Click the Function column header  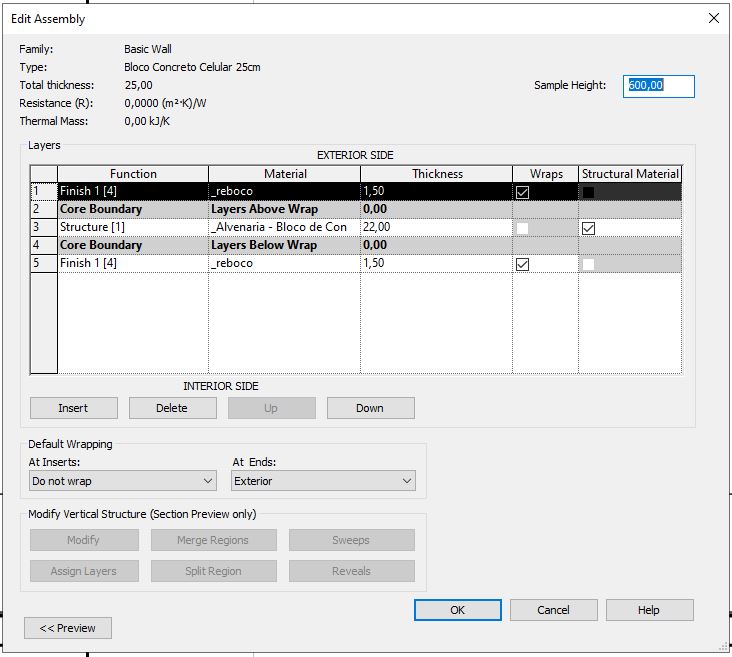[133, 174]
